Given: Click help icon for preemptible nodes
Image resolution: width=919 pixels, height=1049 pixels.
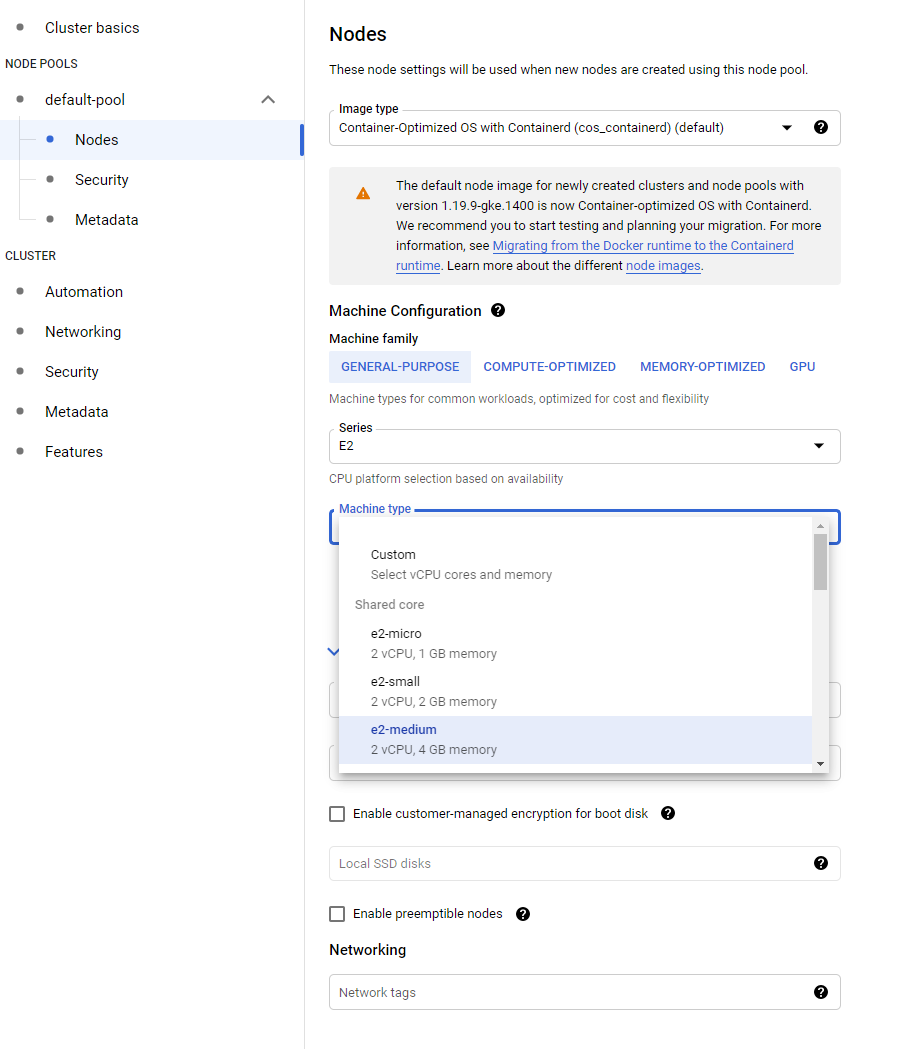Looking at the screenshot, I should (x=522, y=913).
